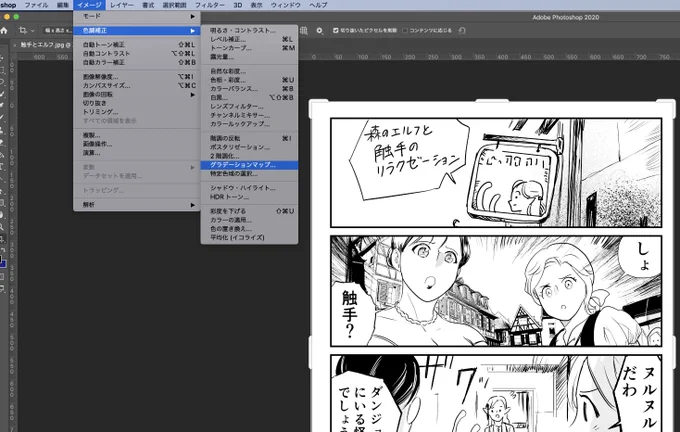
Task: Select the Type tool in toolbar
Action: 3,166
